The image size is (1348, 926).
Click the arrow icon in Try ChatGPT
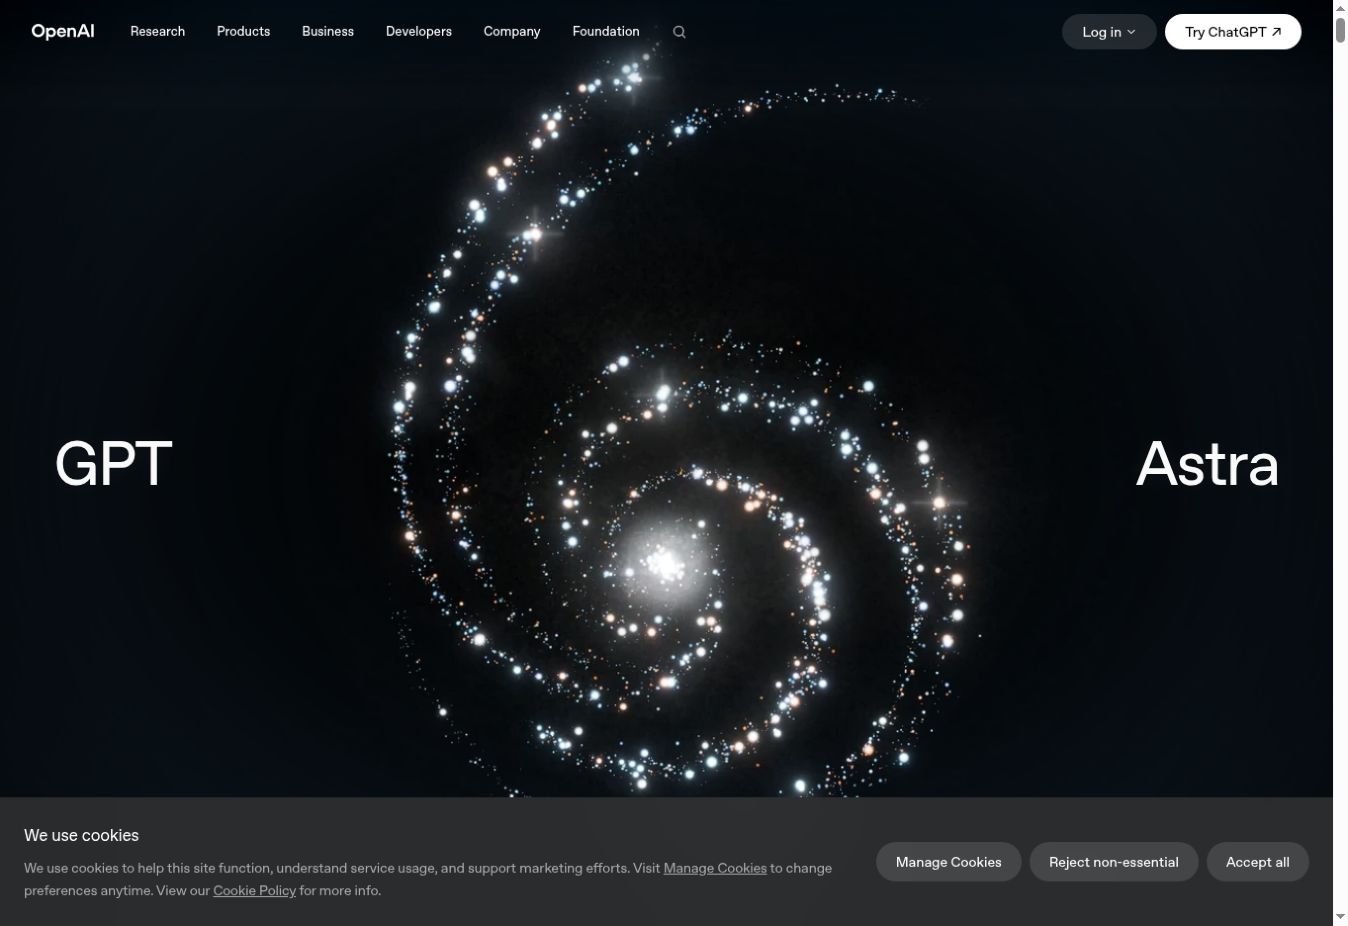point(1276,32)
